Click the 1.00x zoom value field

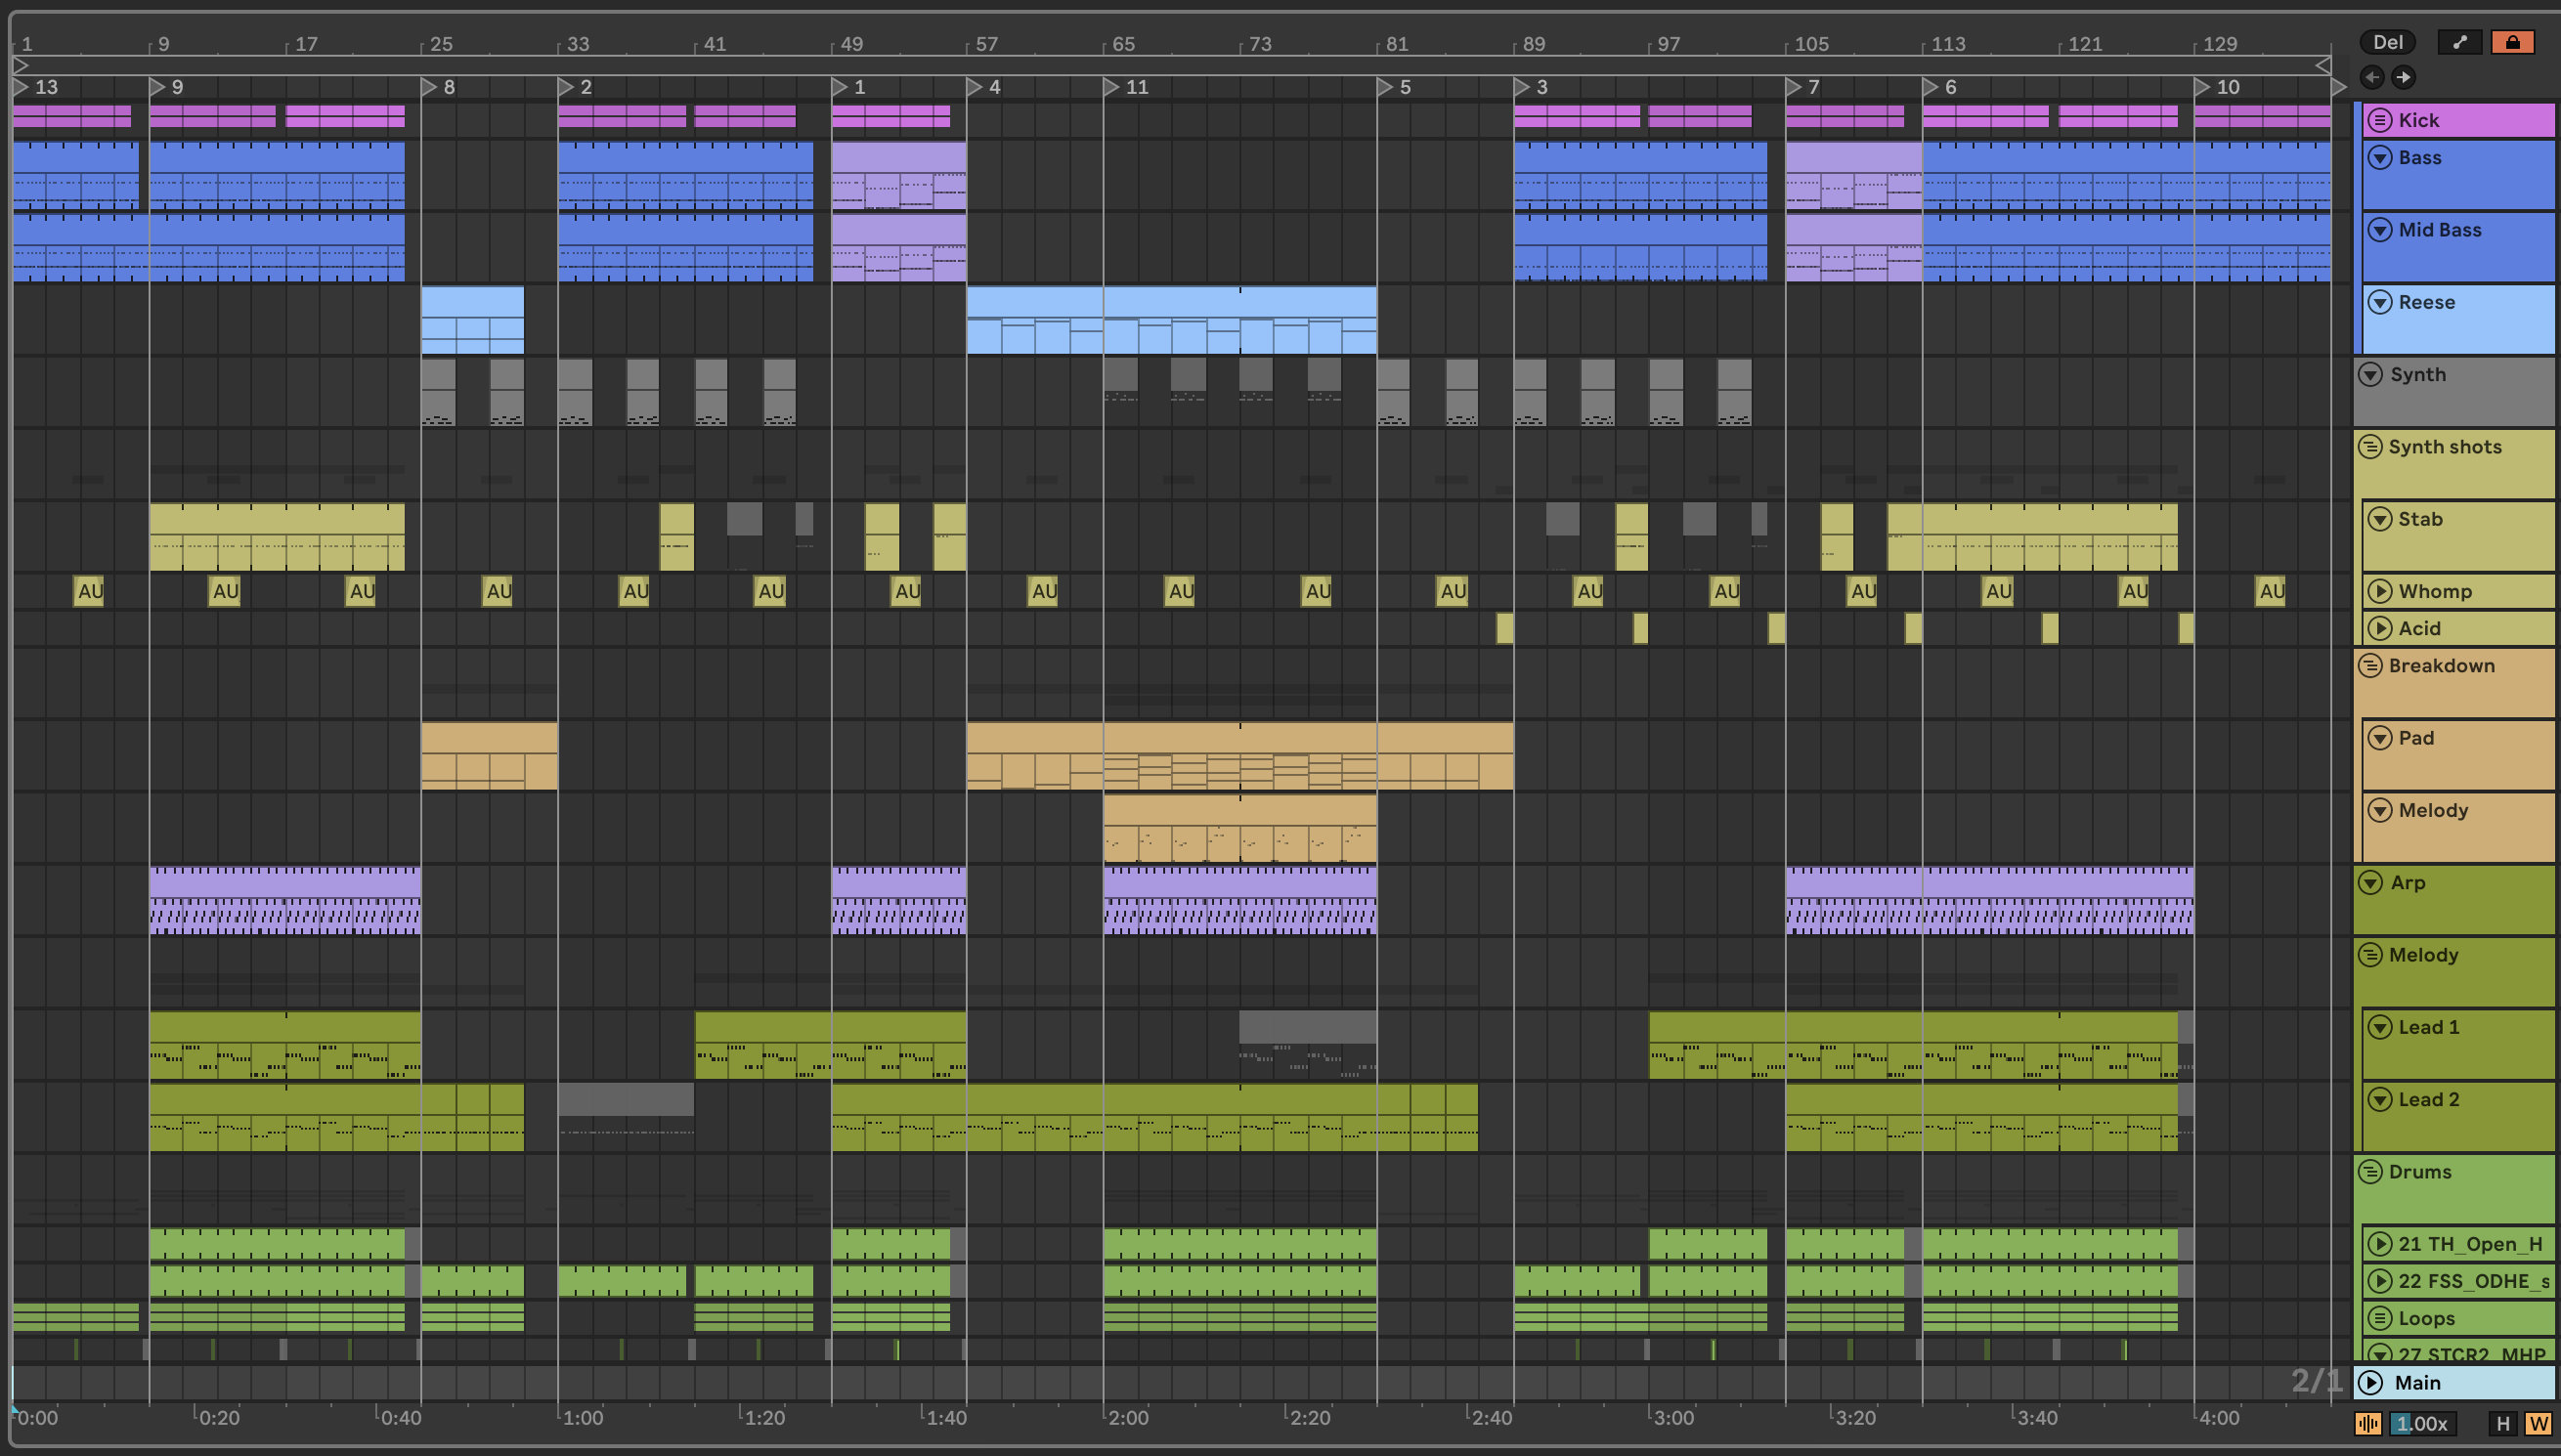[2421, 1423]
